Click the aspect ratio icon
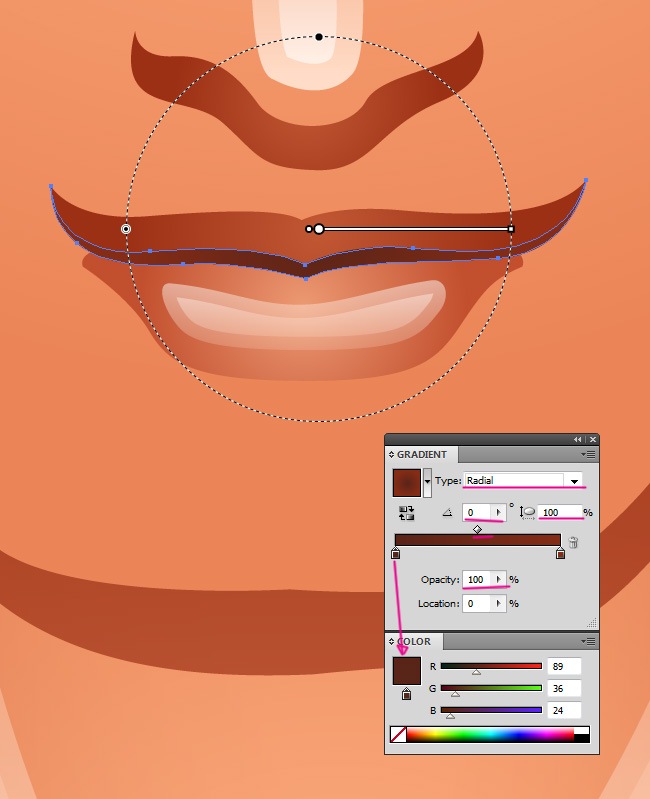 [x=527, y=513]
